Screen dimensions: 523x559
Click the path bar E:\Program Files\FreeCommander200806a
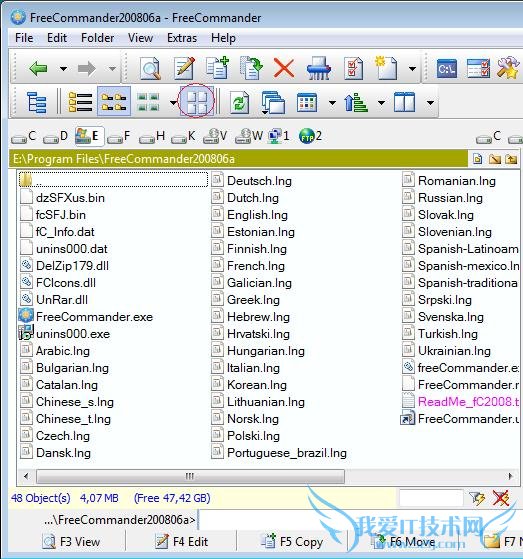coord(238,159)
